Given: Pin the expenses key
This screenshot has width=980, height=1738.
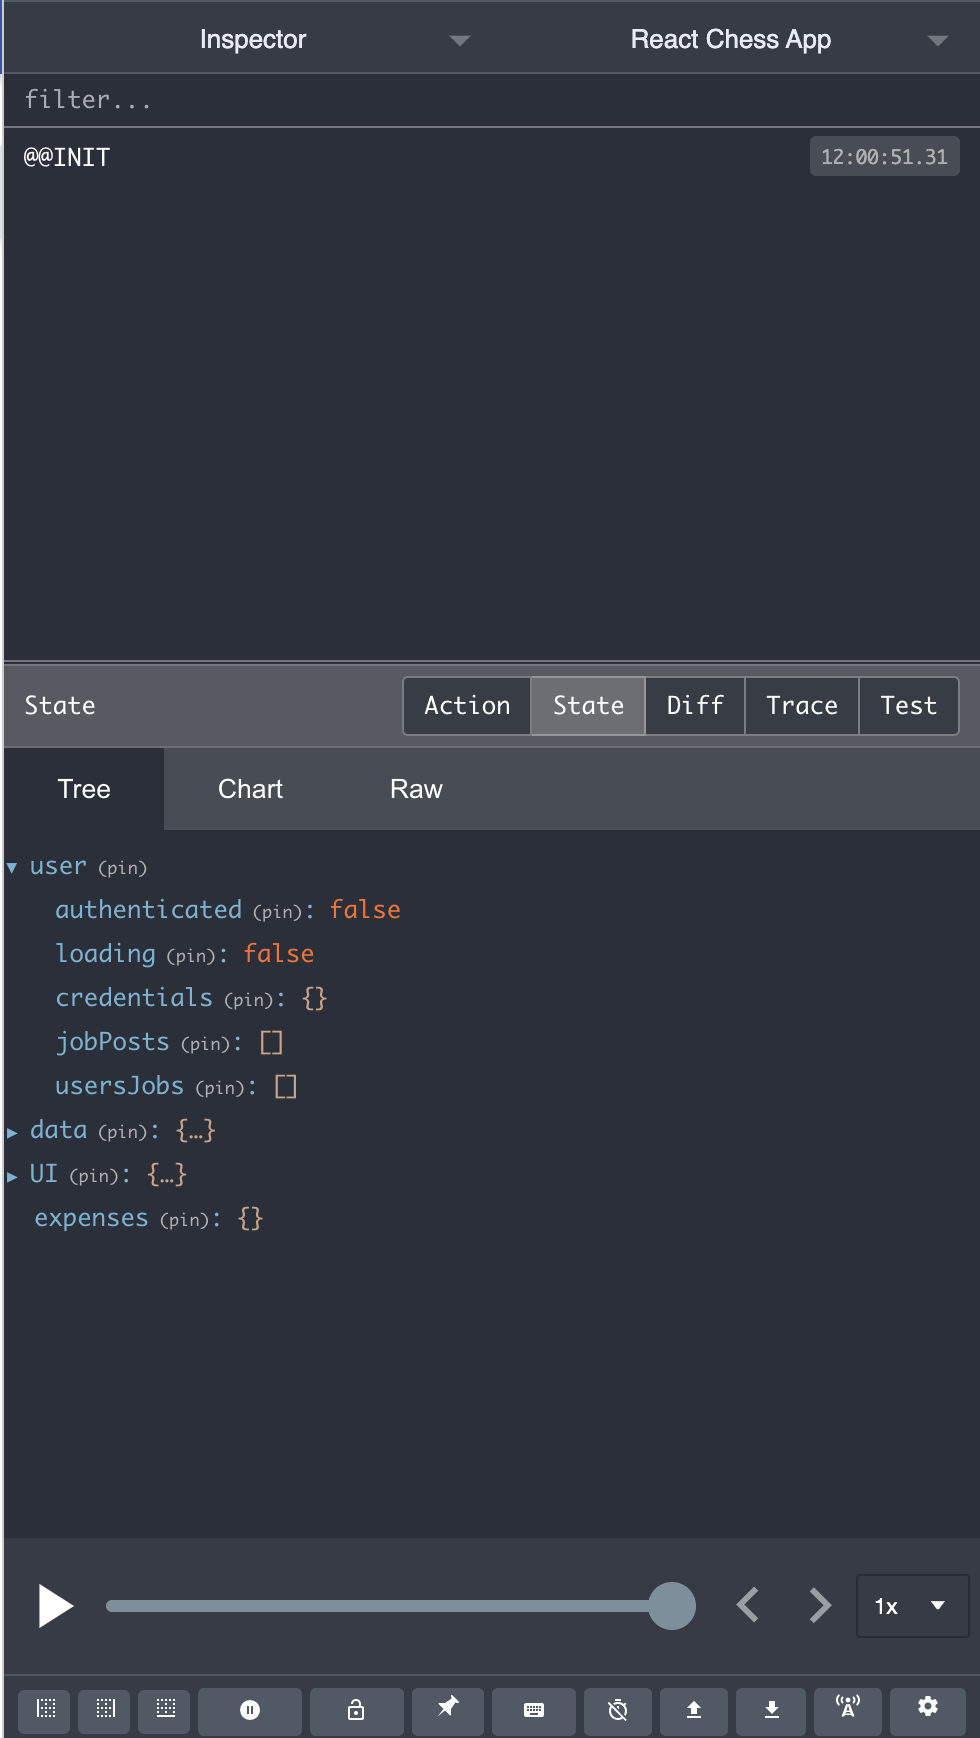Looking at the screenshot, I should (185, 1220).
